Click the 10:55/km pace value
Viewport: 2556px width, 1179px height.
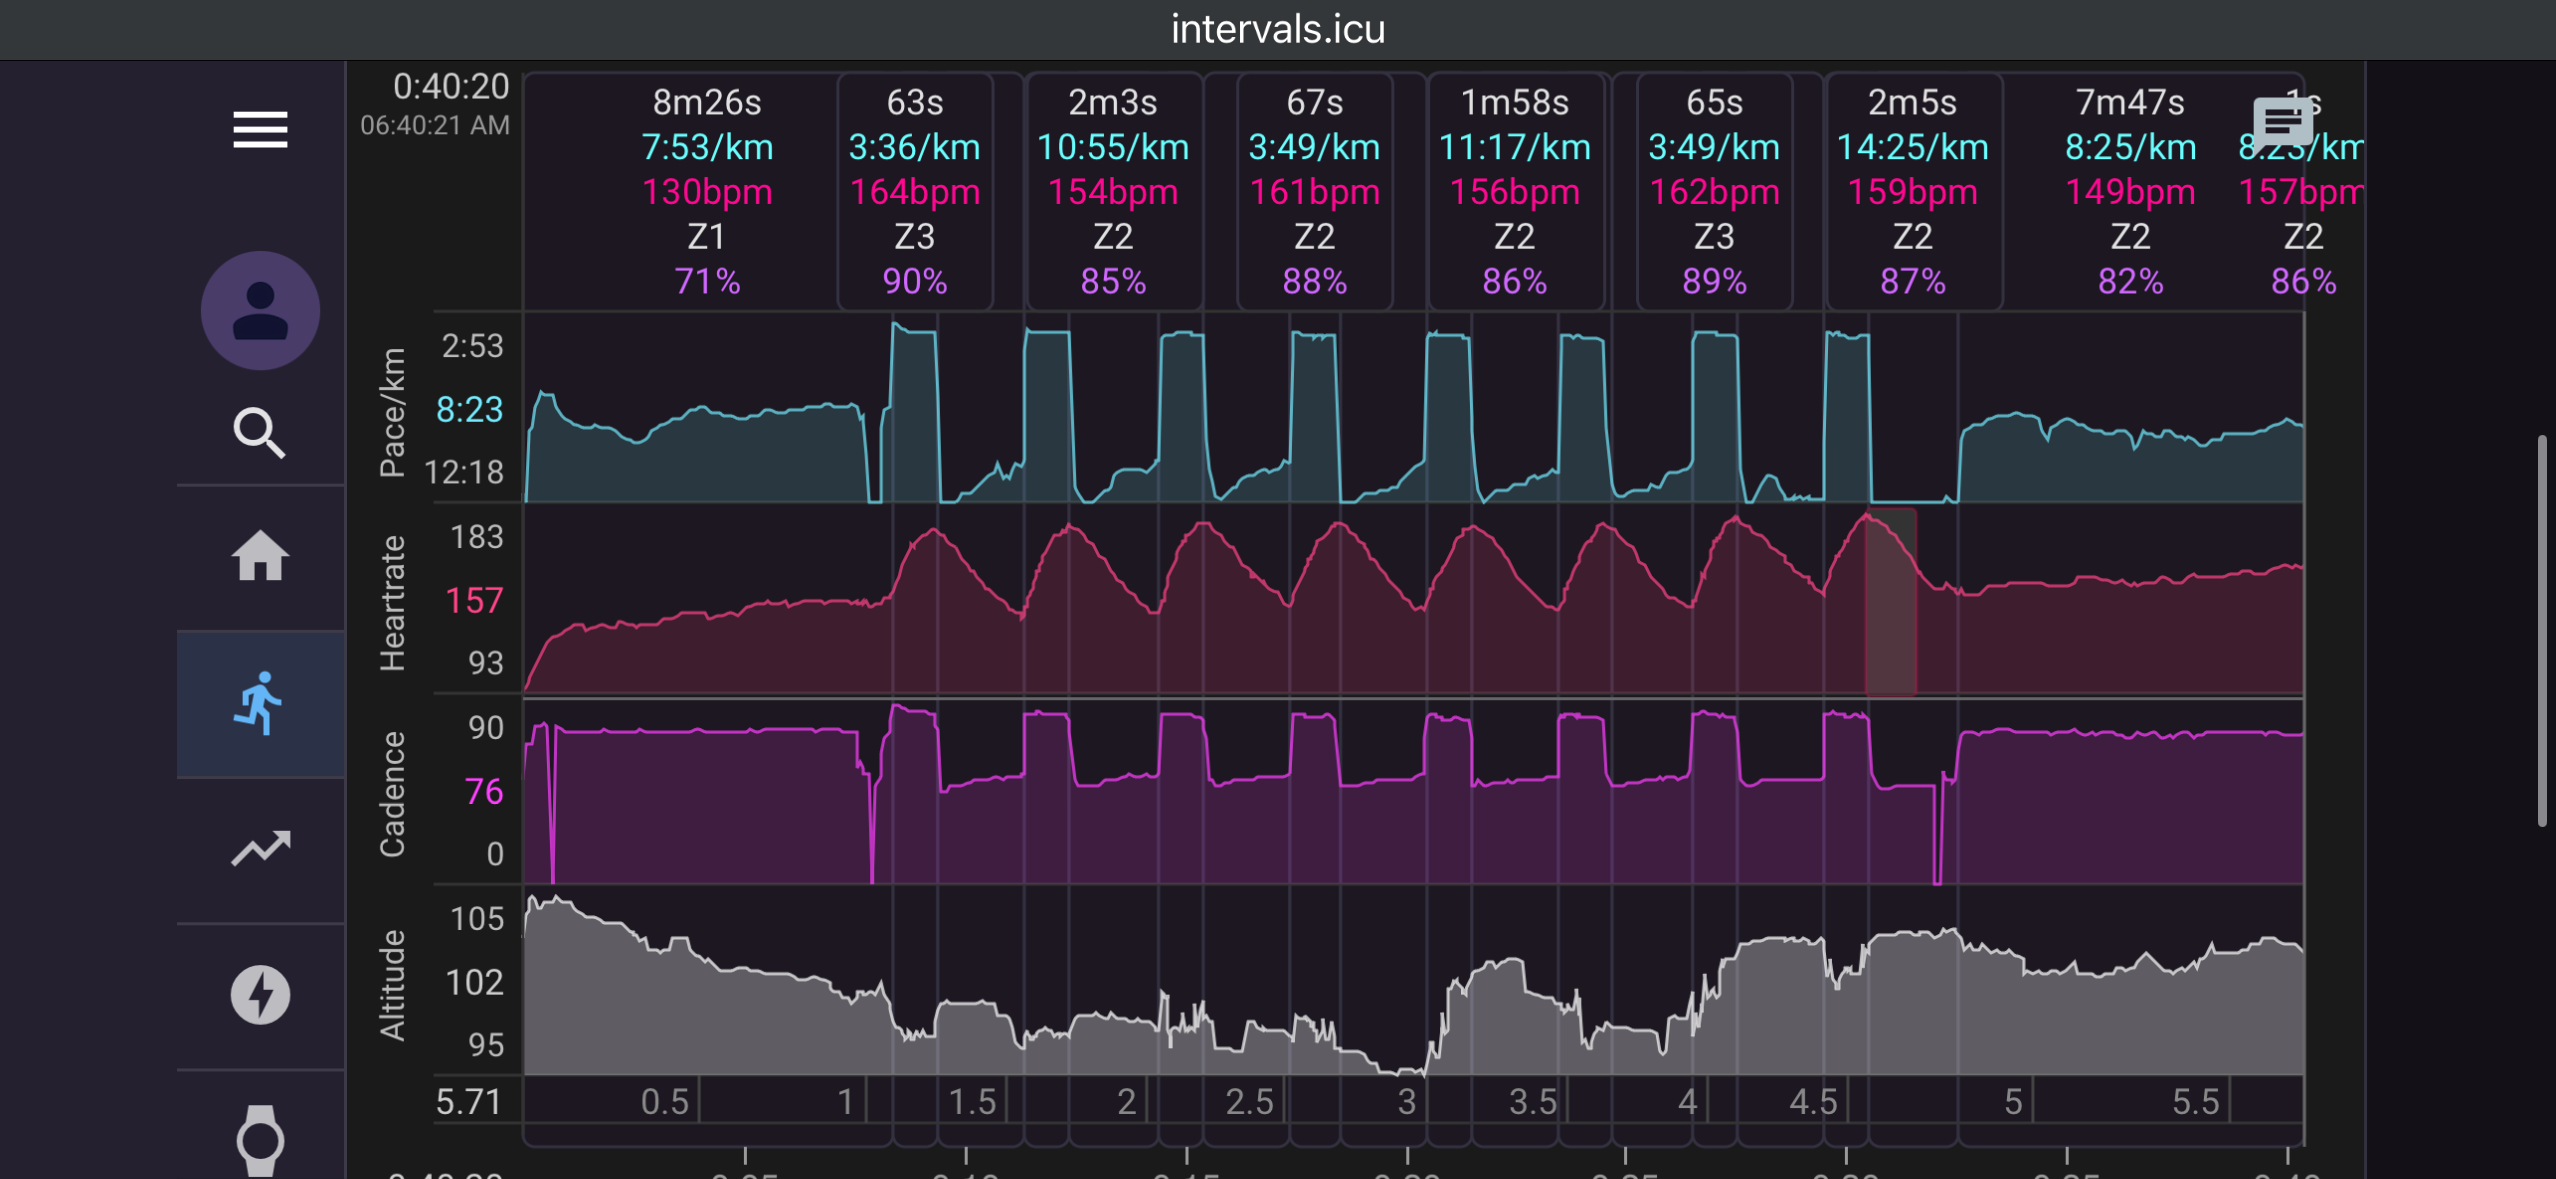[x=1113, y=147]
